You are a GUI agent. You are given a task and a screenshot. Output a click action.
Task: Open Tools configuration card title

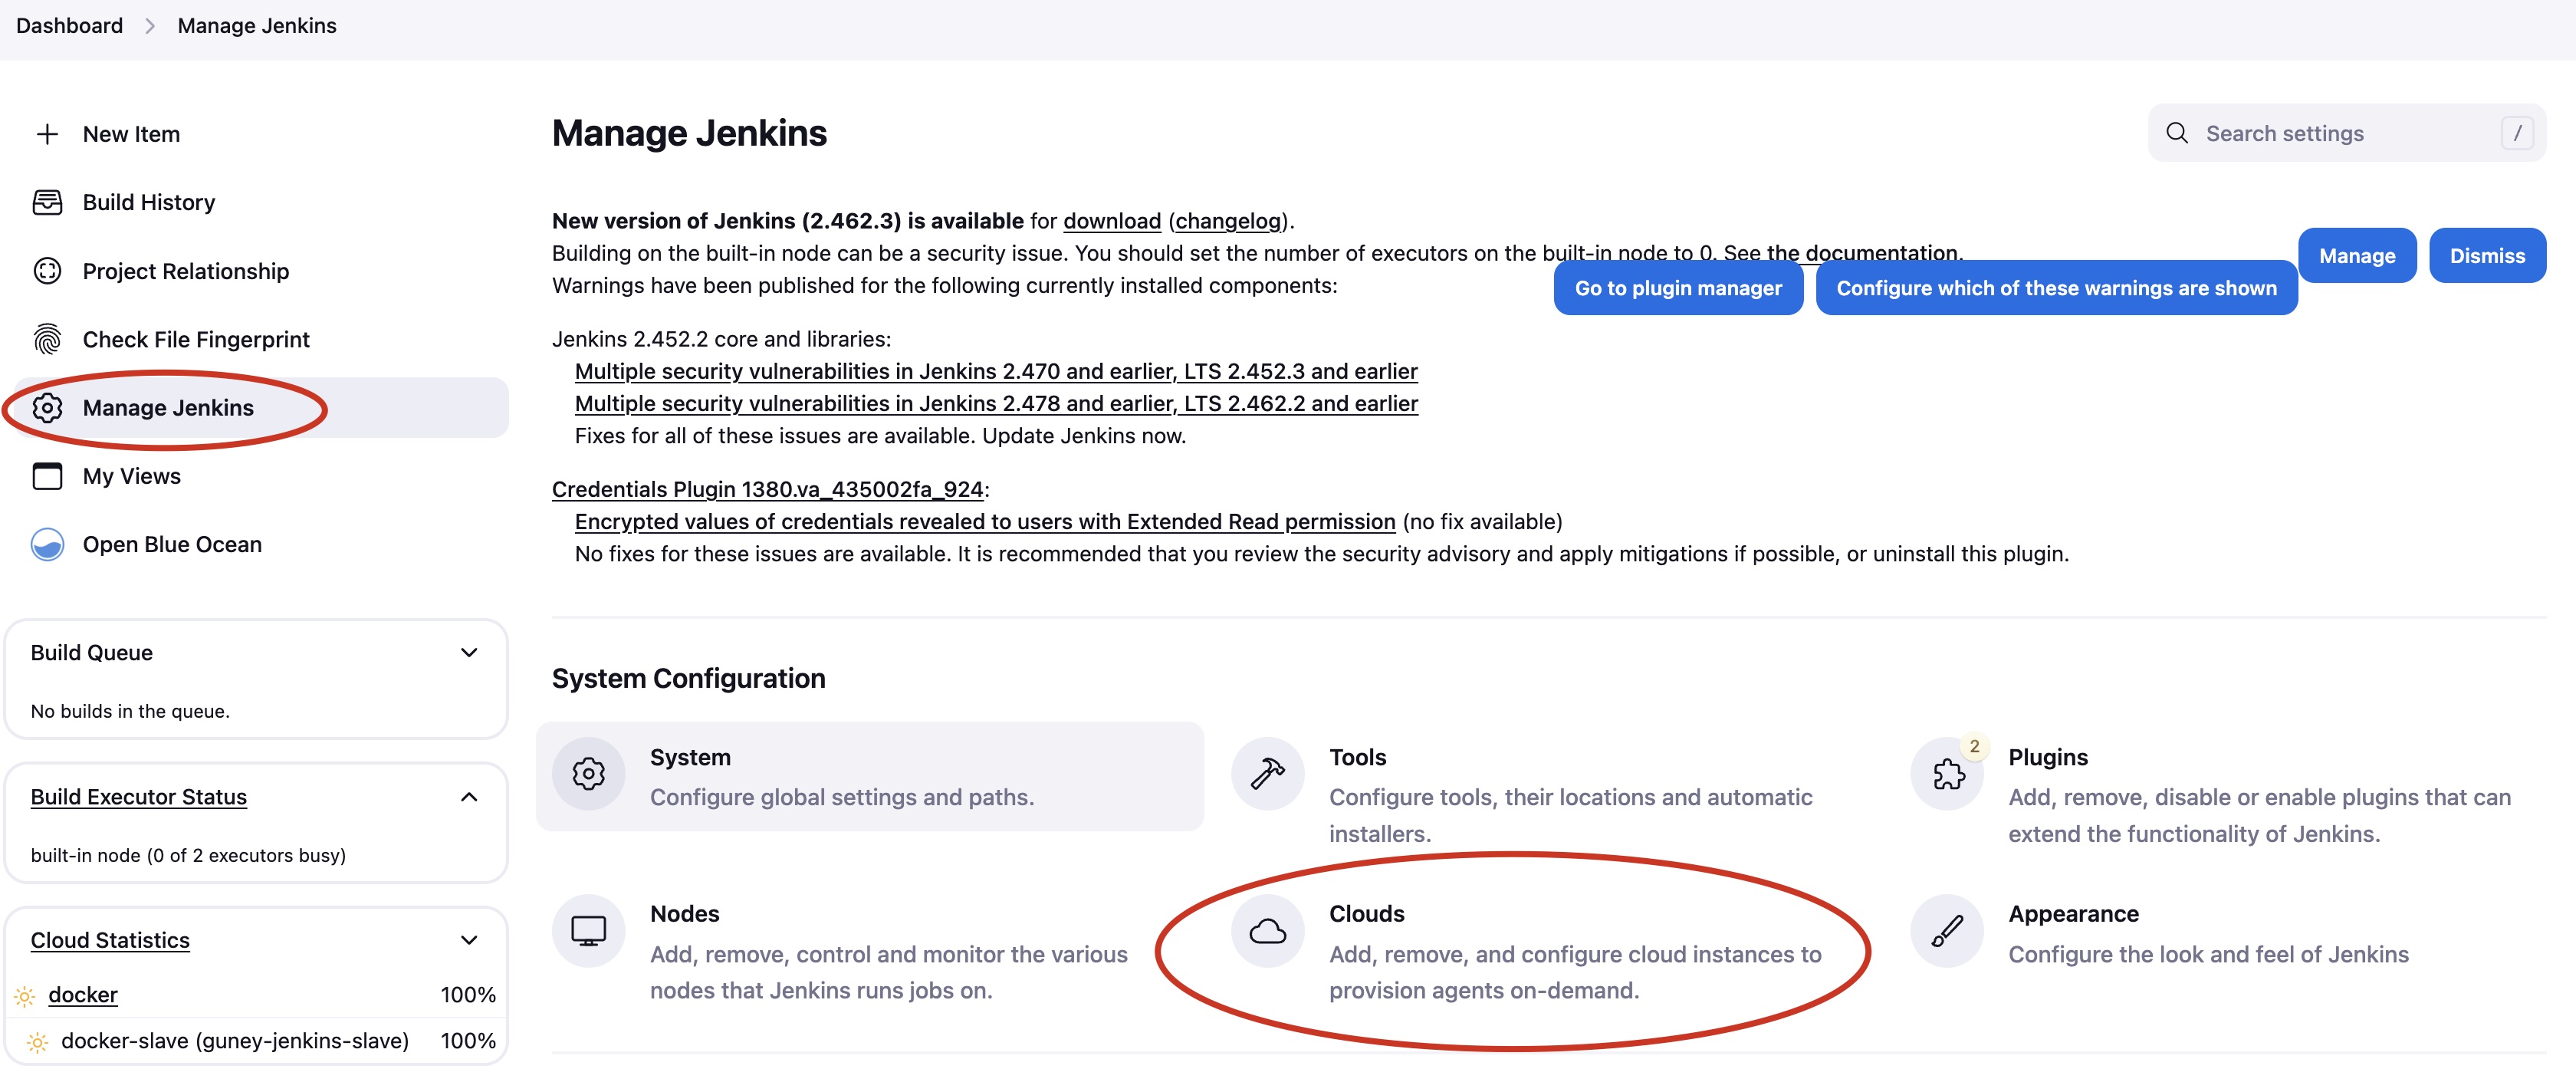1357,757
